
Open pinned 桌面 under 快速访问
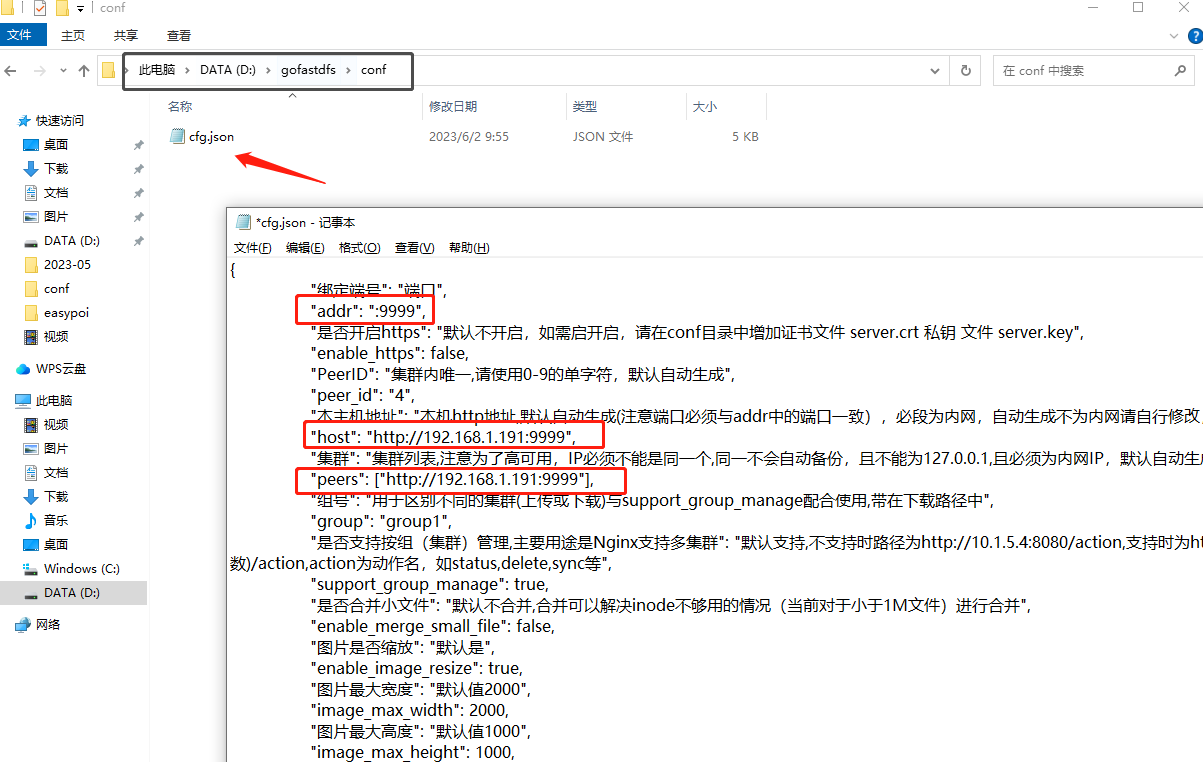pos(56,144)
